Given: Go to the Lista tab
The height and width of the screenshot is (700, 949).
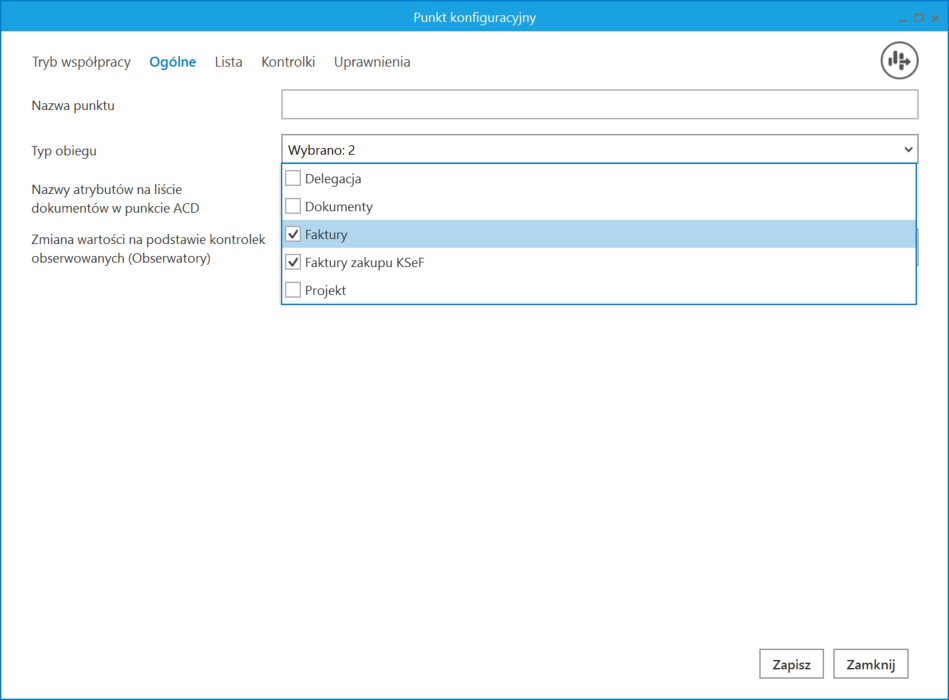Looking at the screenshot, I should coord(228,62).
